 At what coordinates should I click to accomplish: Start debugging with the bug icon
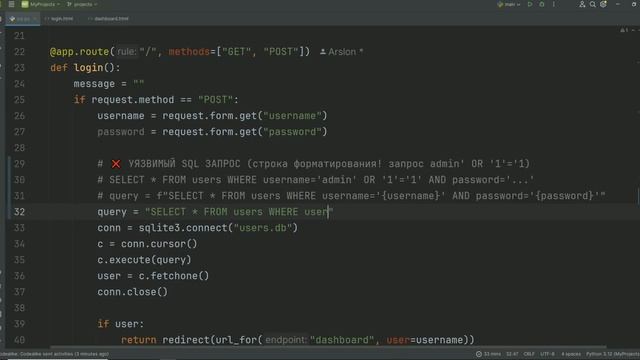click(x=542, y=4)
